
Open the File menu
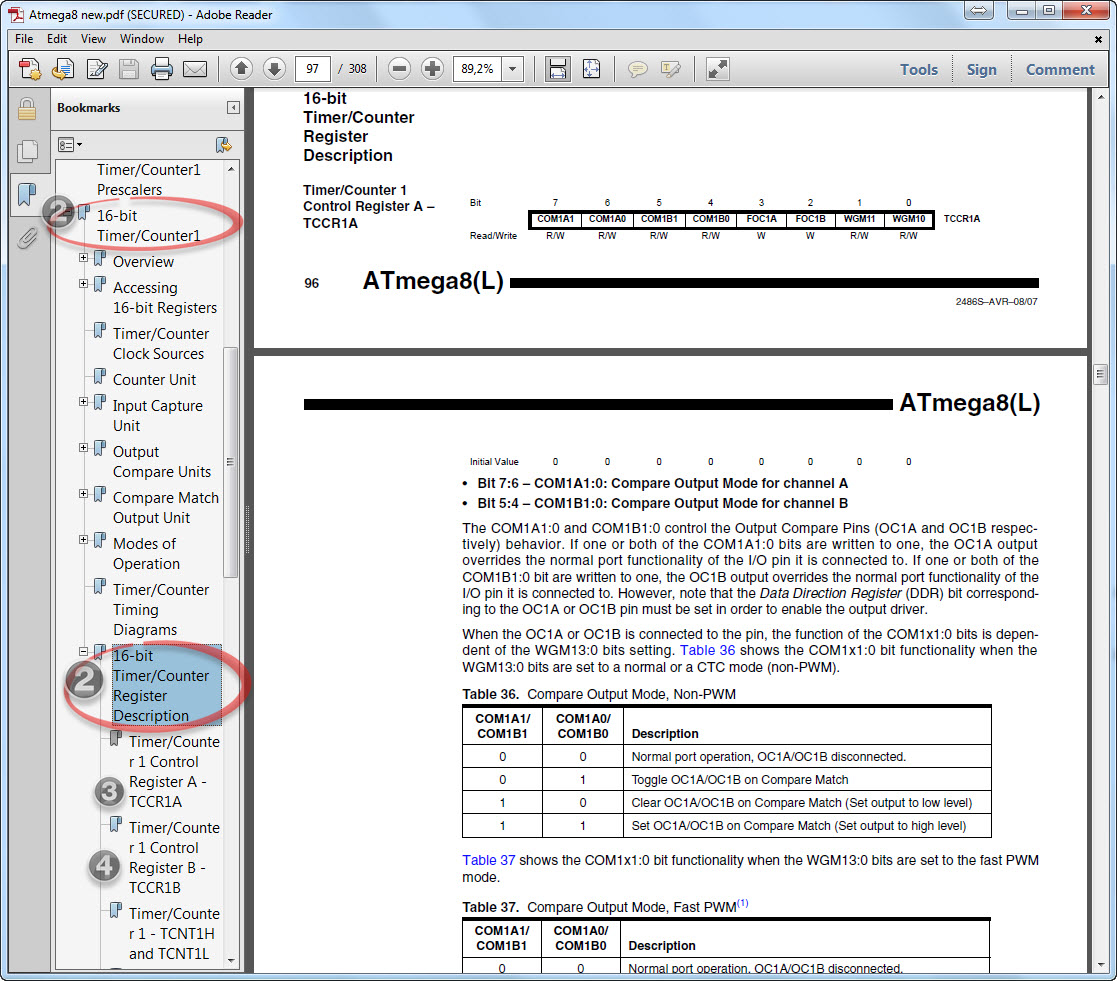pyautogui.click(x=24, y=38)
